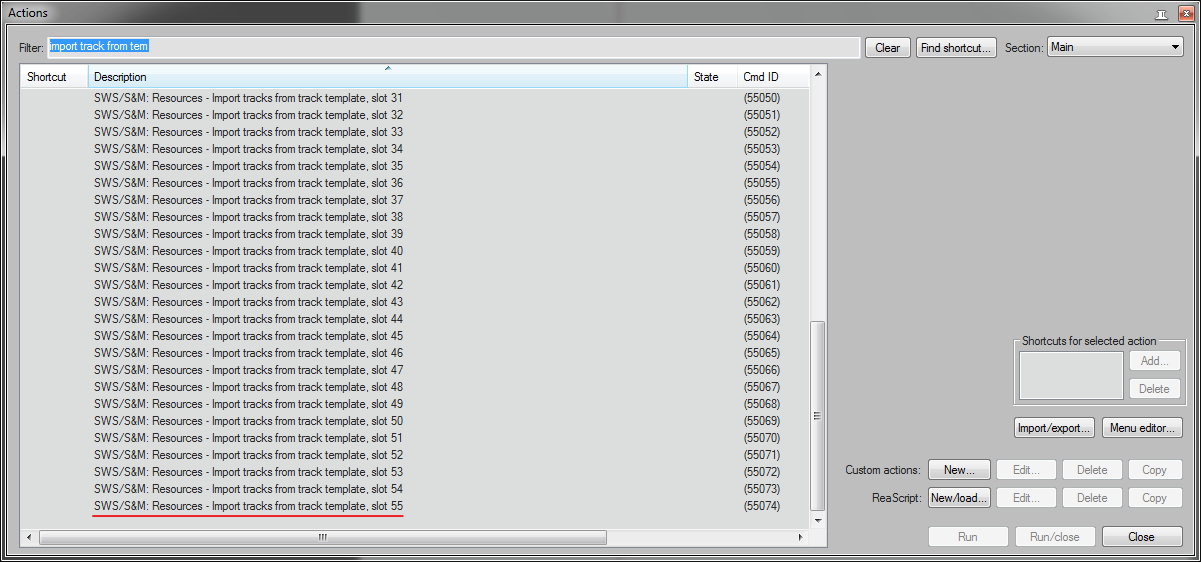Select the action for template slot 42
Viewport: 1201px width, 562px height.
coord(248,285)
